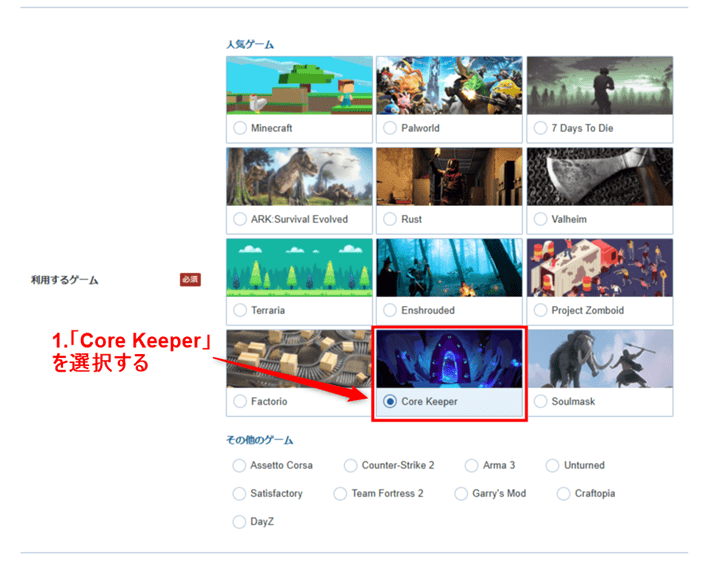The height and width of the screenshot is (563, 710).
Task: Select the Garry's Mod radio button
Action: coord(461,494)
